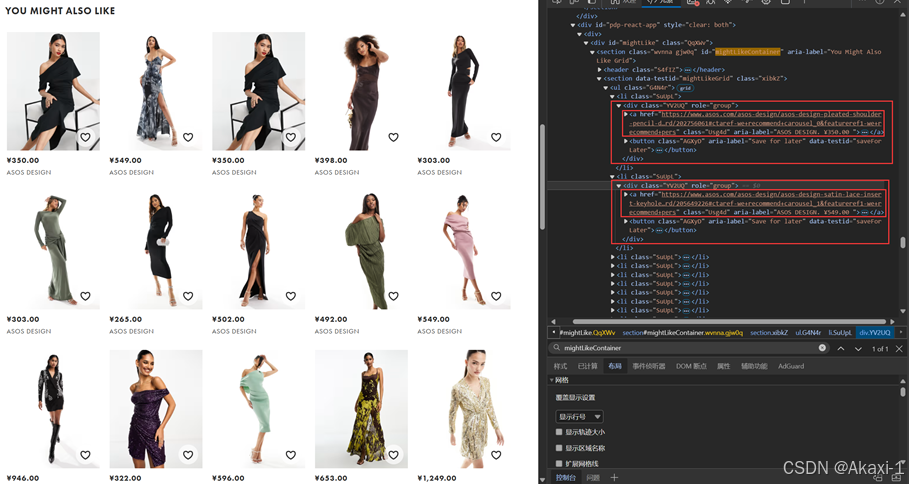This screenshot has height=484, width=909.
Task: Go to previous search result
Action: click(x=841, y=348)
